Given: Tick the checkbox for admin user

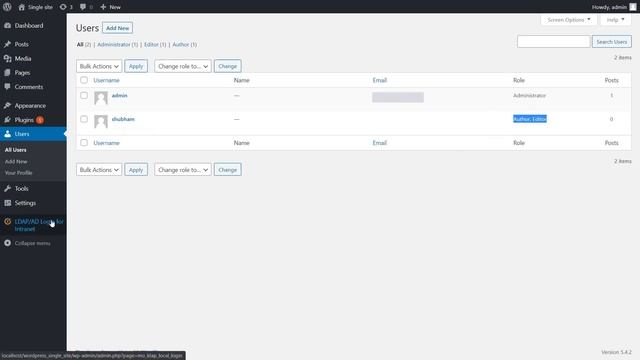Looking at the screenshot, I should (84, 96).
